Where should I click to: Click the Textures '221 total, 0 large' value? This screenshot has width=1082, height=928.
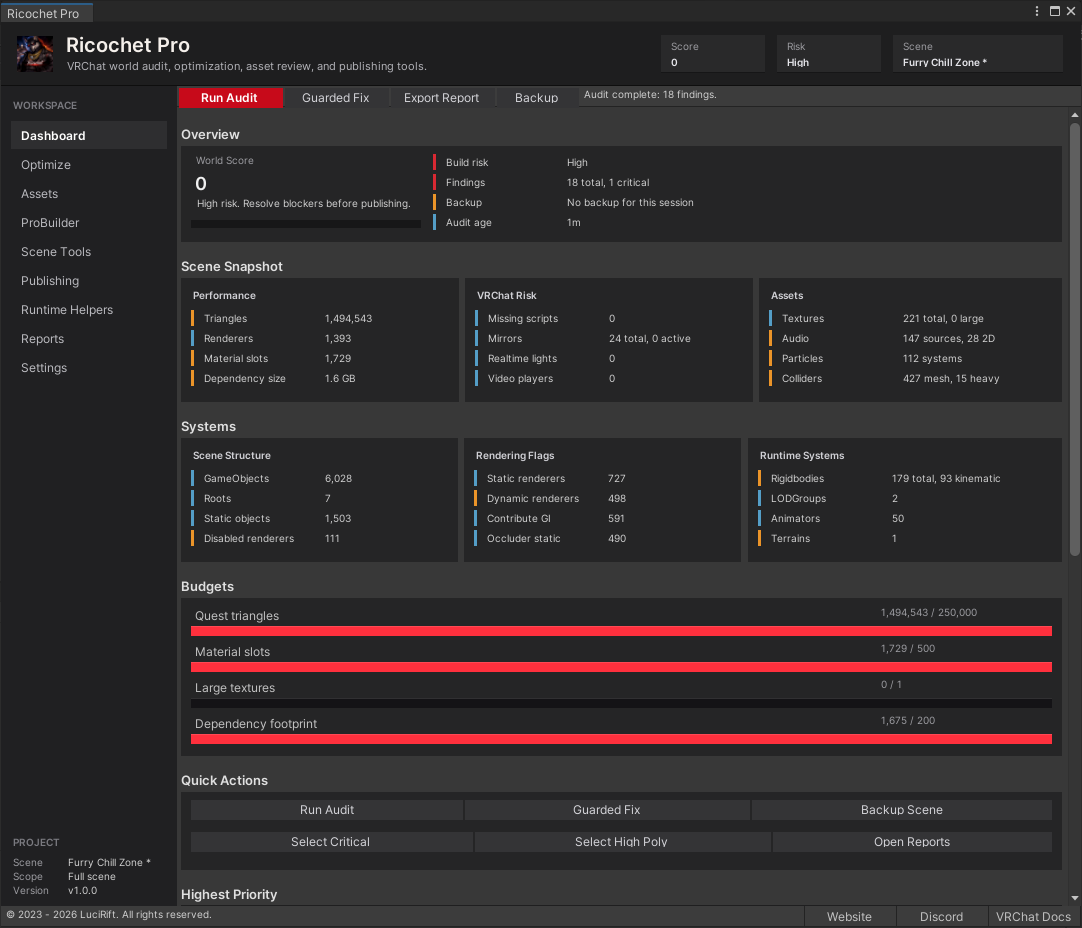pos(943,318)
